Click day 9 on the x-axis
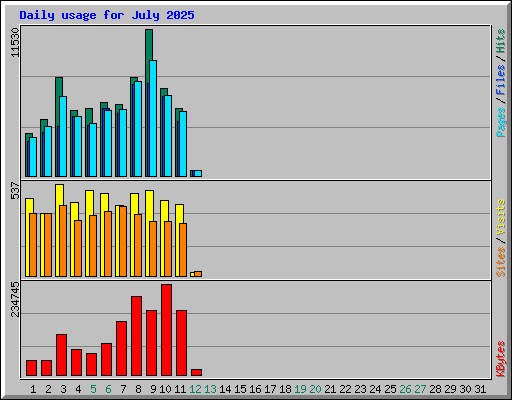The width and height of the screenshot is (512, 400). point(153,389)
